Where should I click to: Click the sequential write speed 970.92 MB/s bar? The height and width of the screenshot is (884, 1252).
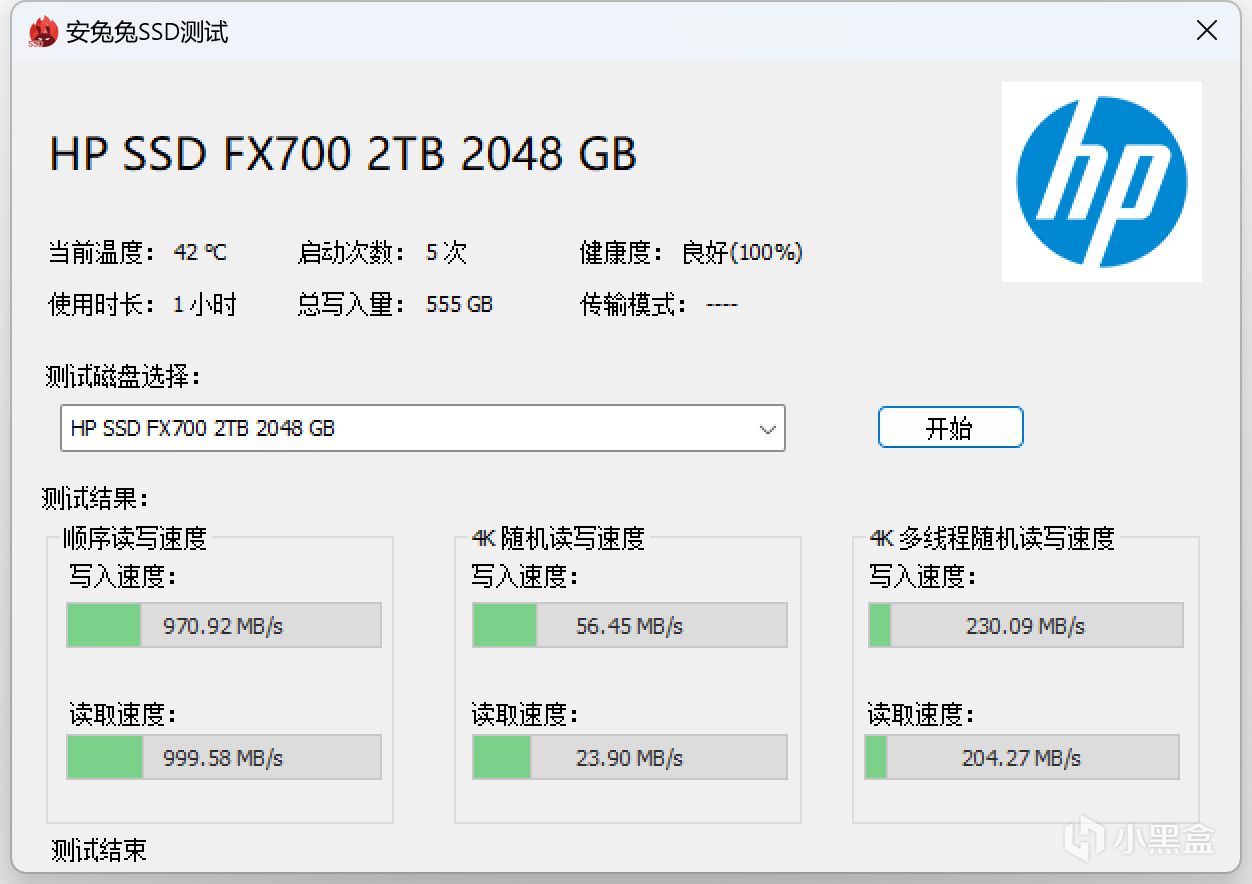(x=224, y=626)
